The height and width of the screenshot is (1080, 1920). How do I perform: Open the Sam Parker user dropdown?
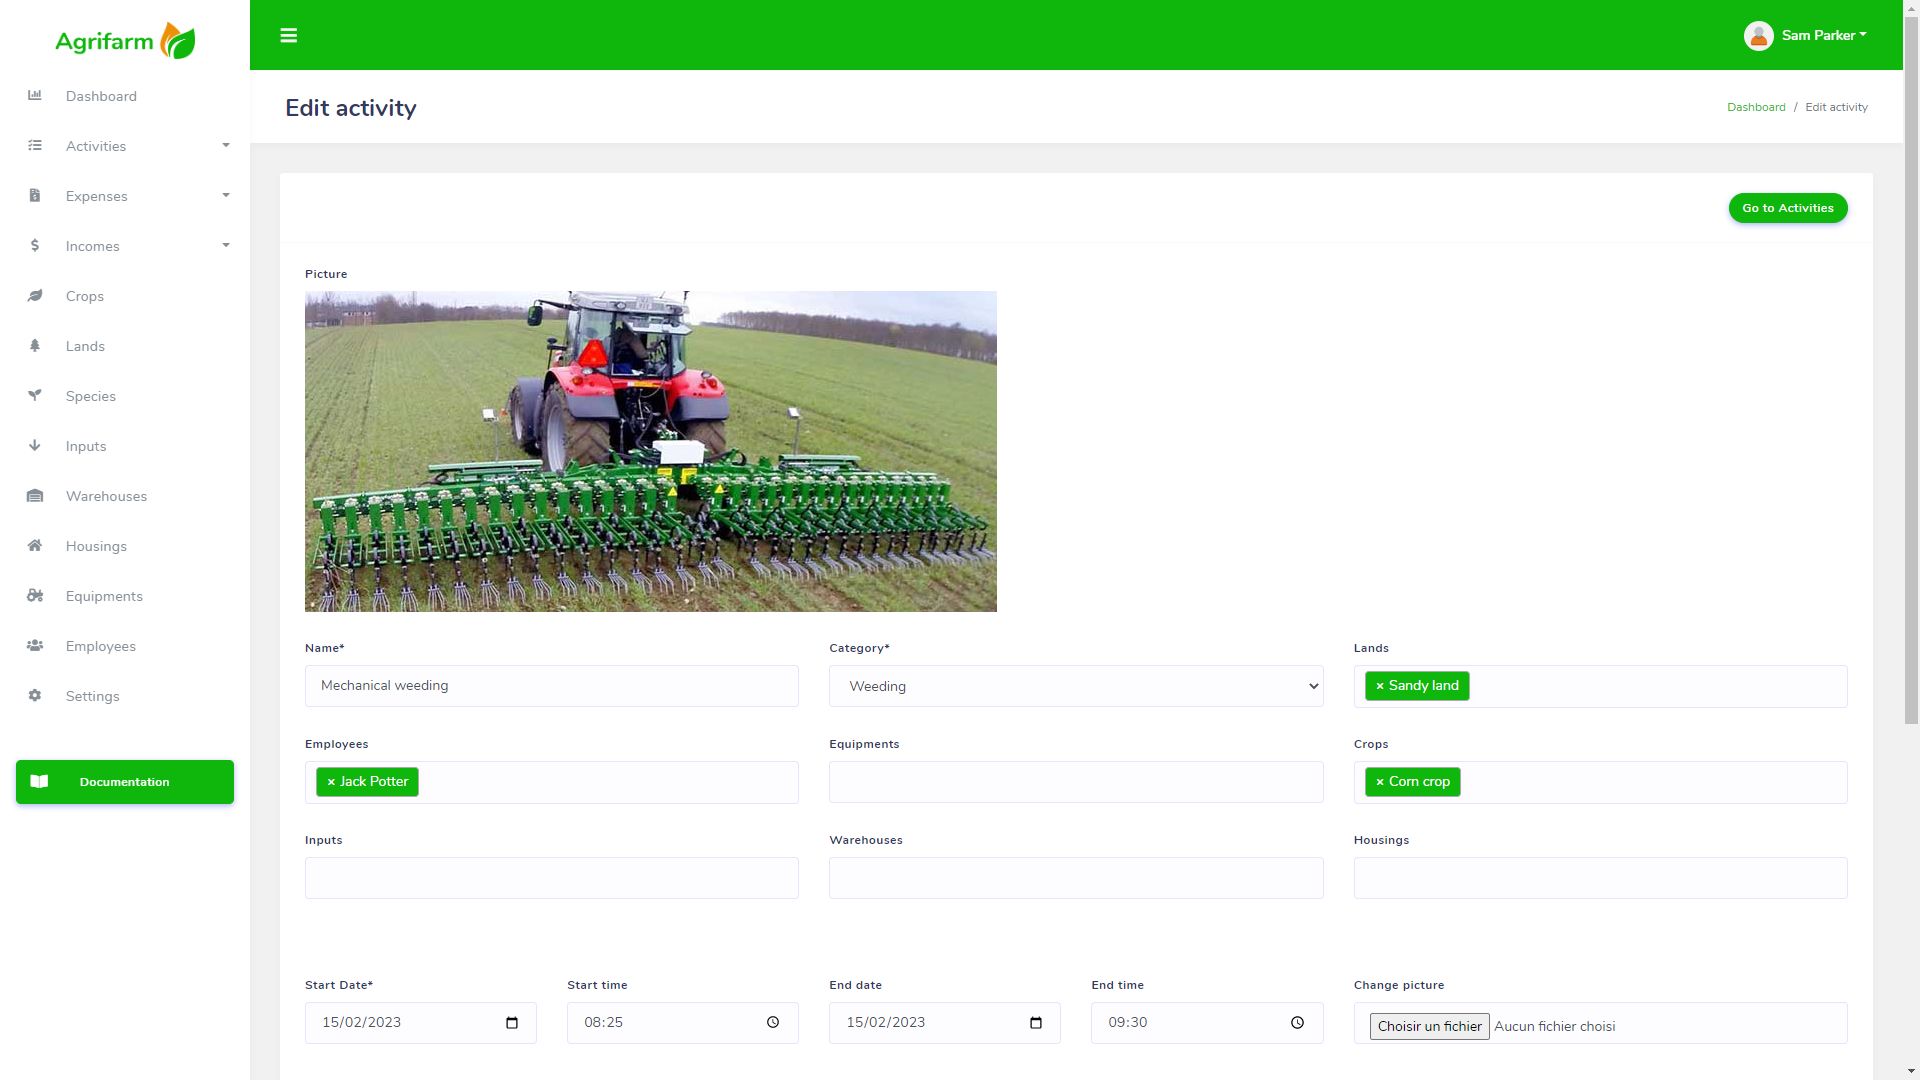1824,36
